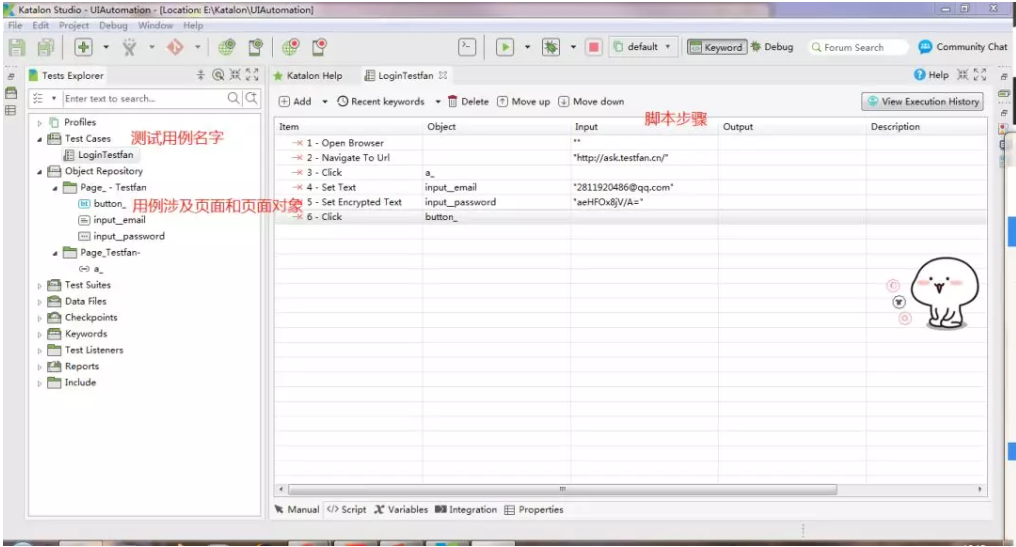Viewport: 1016px width, 547px height.
Task: Expand the Profiles tree node
Action: (x=40, y=122)
